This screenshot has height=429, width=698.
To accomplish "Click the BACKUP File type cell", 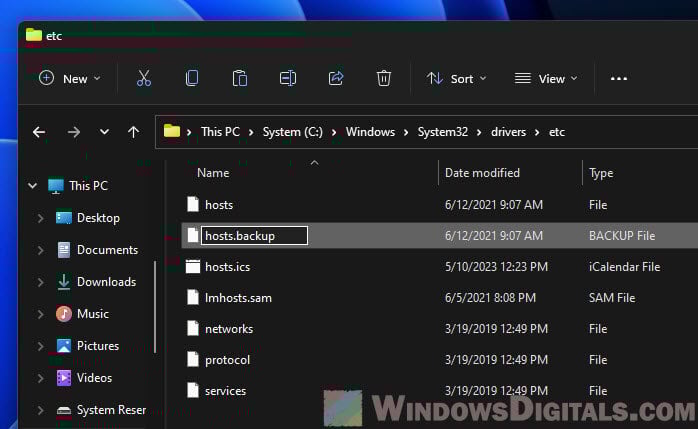I will click(622, 235).
